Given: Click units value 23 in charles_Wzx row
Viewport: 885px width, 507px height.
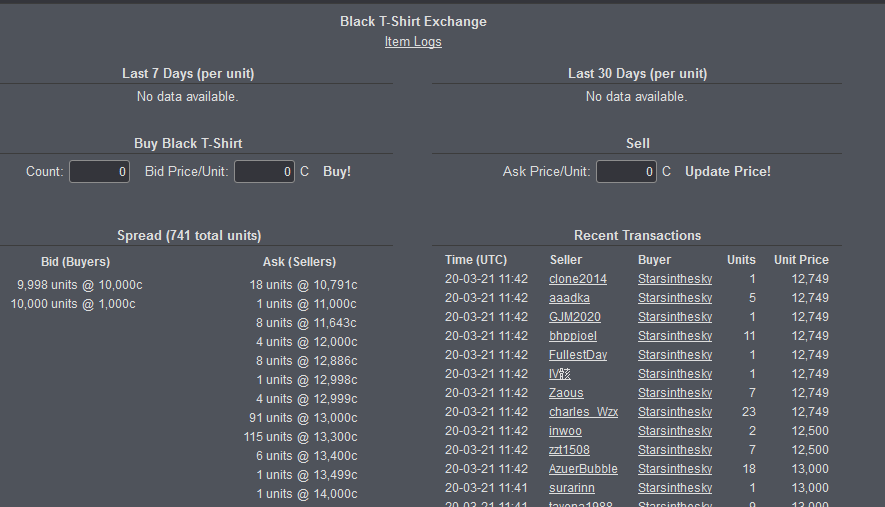Looking at the screenshot, I should [x=748, y=412].
